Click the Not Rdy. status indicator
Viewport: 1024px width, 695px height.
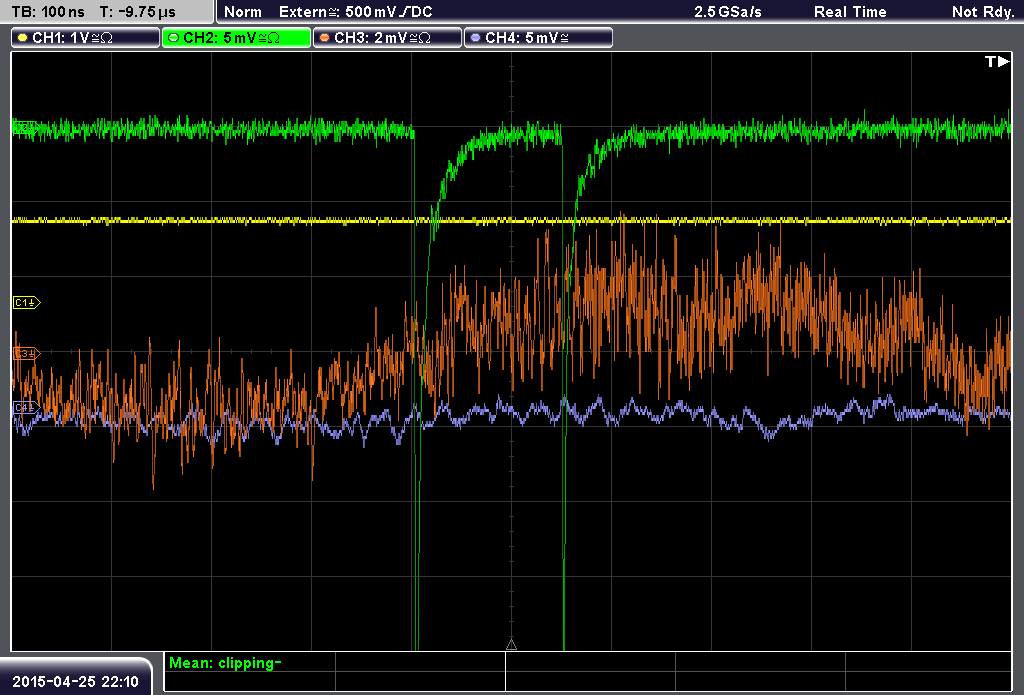click(983, 12)
